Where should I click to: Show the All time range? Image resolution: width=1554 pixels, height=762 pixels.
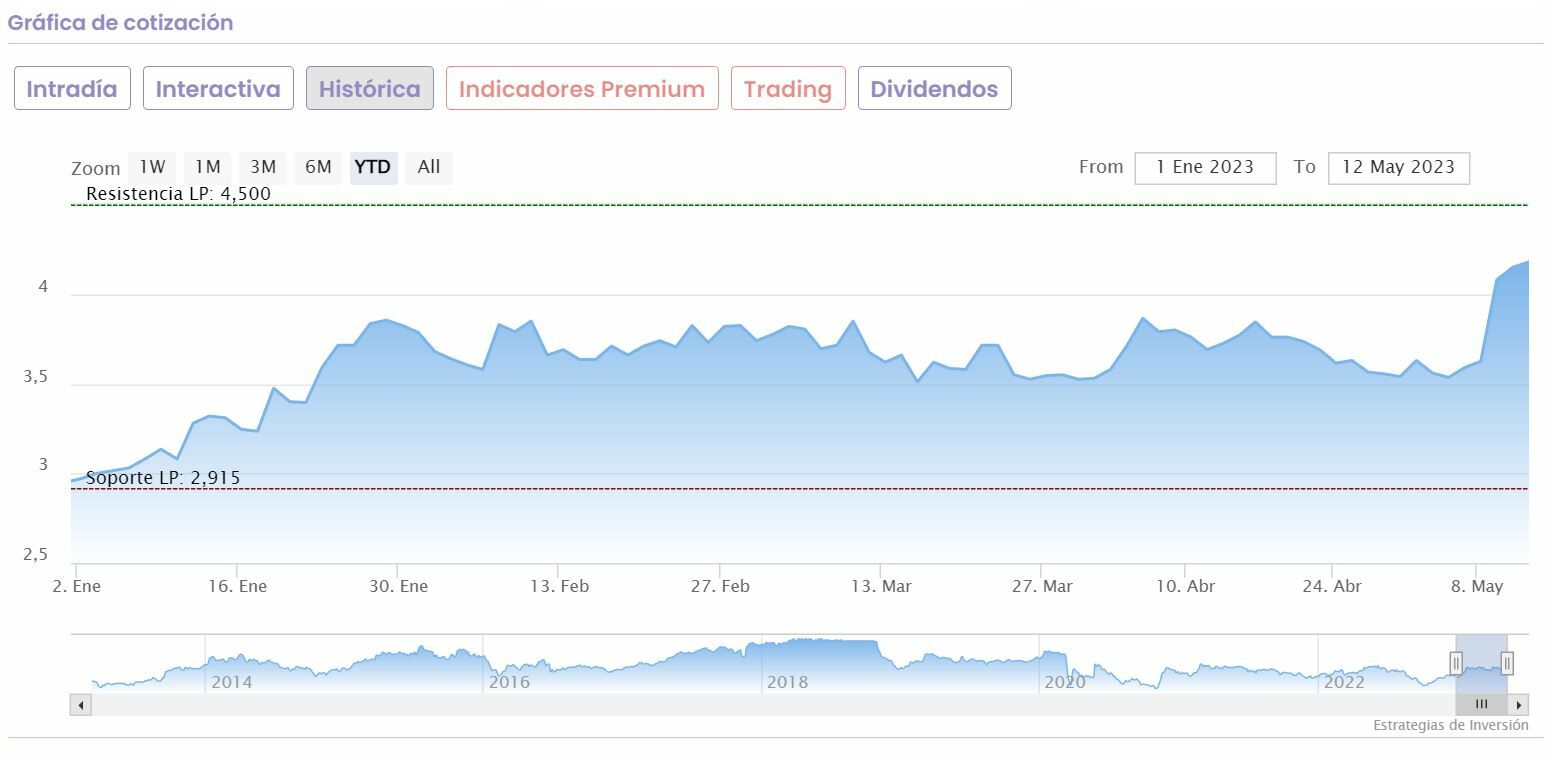click(x=429, y=167)
